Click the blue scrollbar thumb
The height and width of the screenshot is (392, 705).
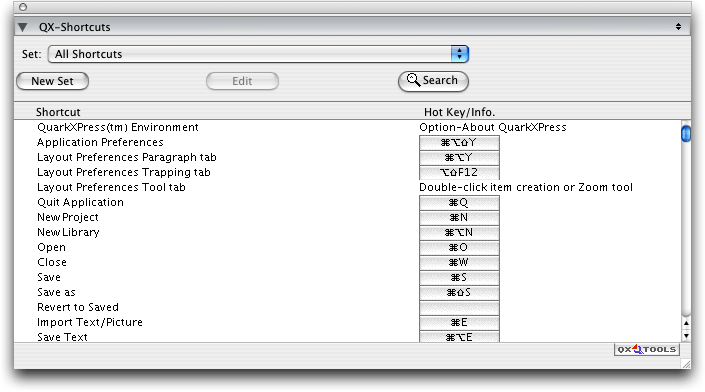click(686, 134)
